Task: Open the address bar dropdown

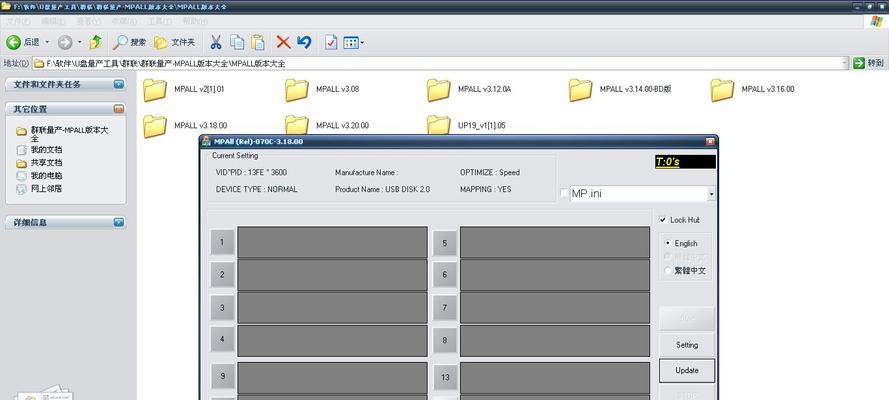Action: click(845, 63)
